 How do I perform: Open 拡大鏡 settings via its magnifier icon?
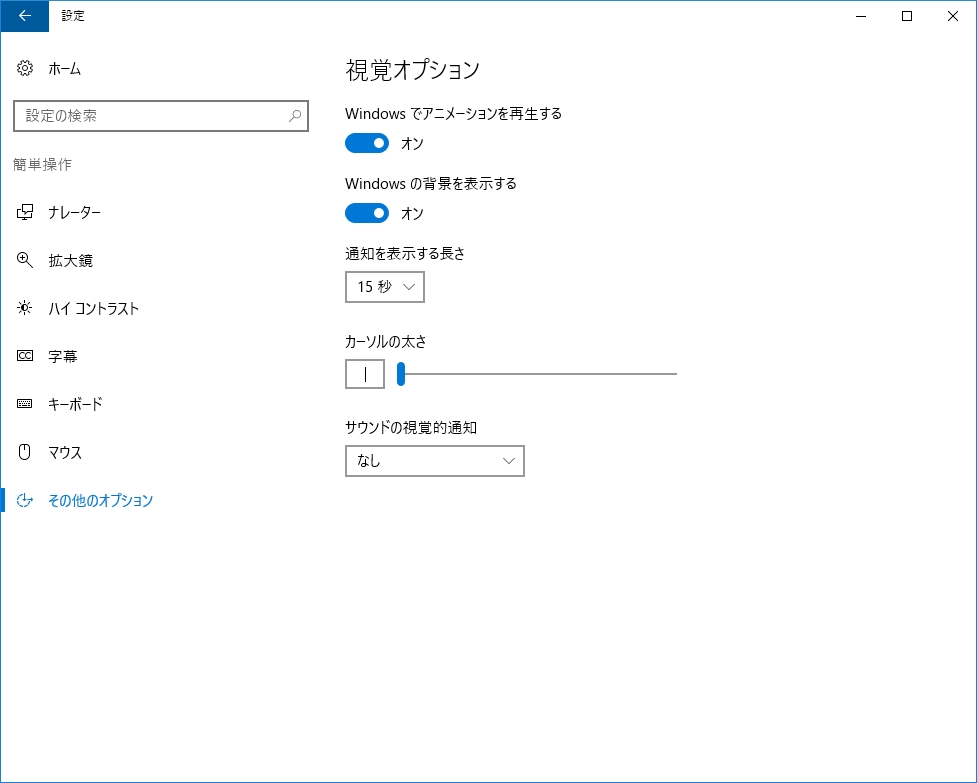[24, 260]
